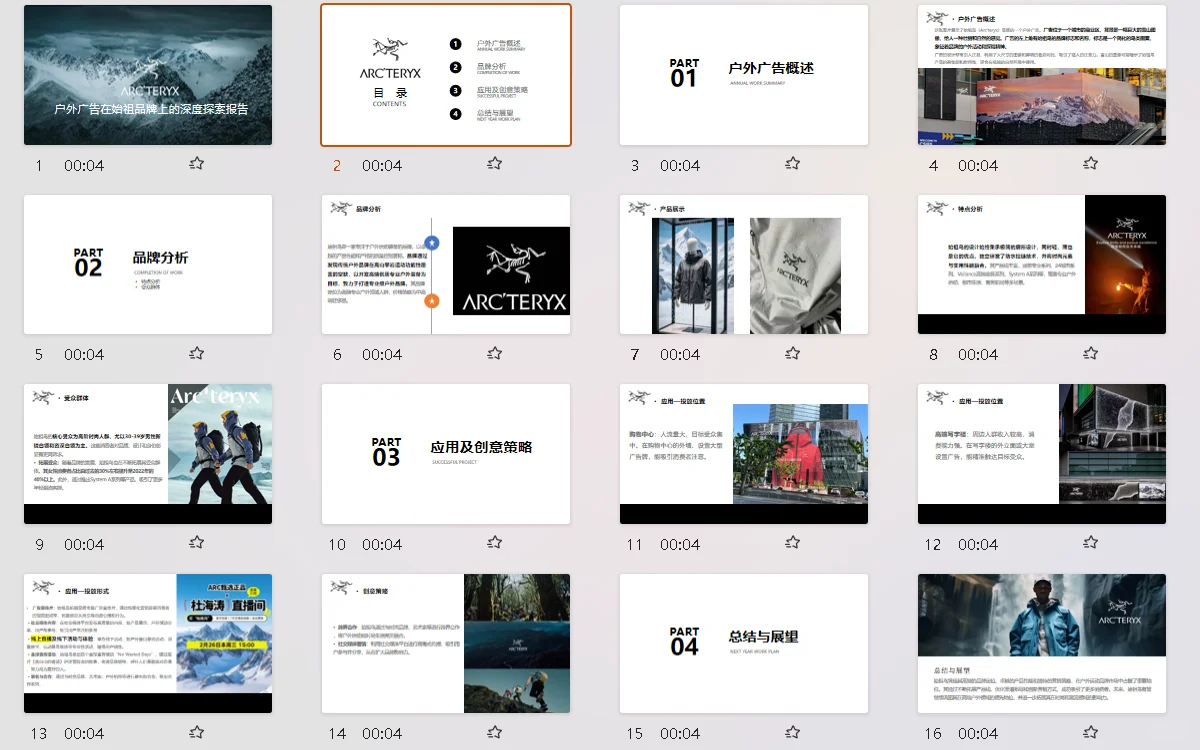The width and height of the screenshot is (1200, 750).
Task: Select slide 12 storefront display thumbnail
Action: [x=1042, y=454]
